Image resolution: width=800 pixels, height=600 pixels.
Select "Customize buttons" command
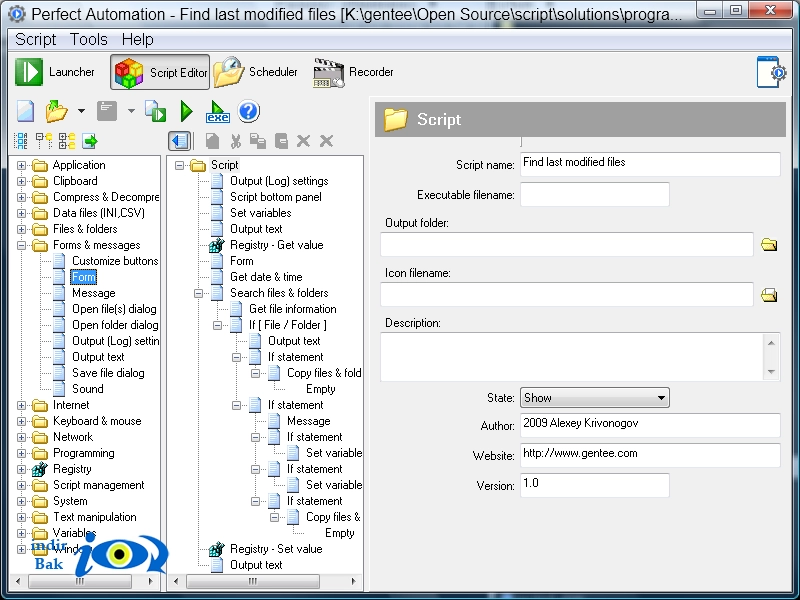click(115, 261)
